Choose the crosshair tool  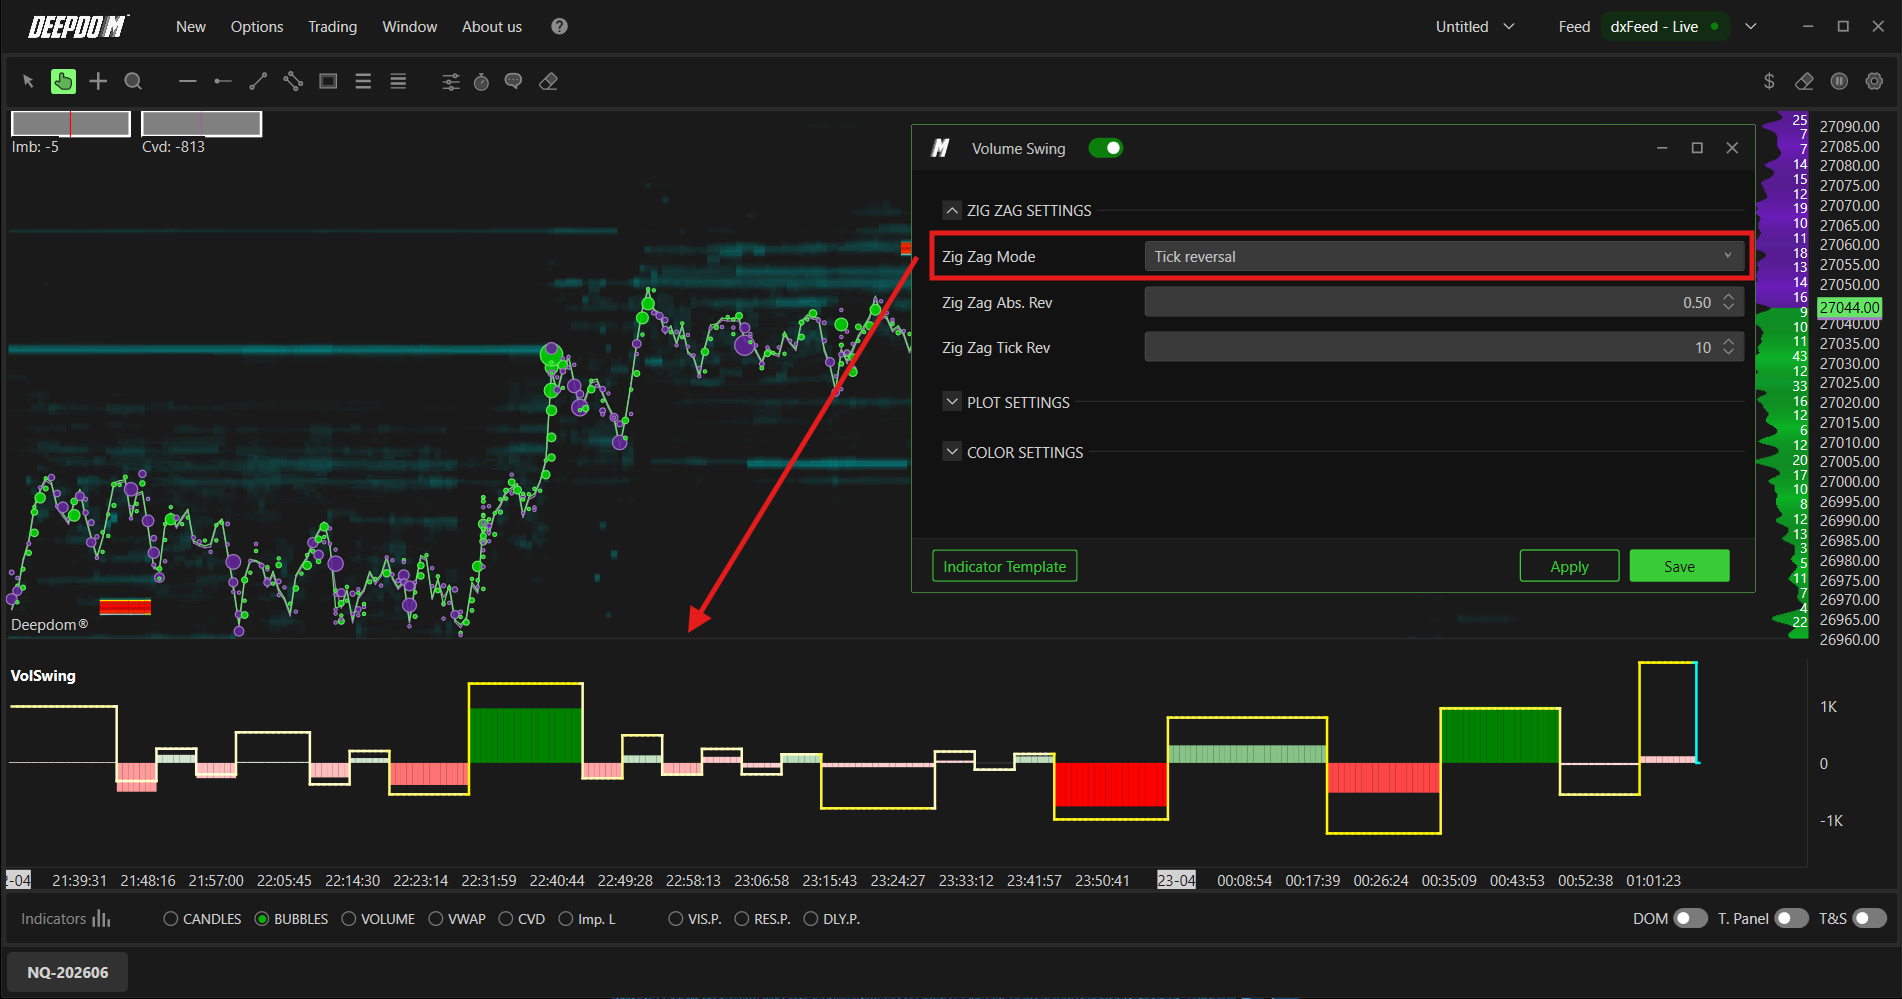coord(98,81)
